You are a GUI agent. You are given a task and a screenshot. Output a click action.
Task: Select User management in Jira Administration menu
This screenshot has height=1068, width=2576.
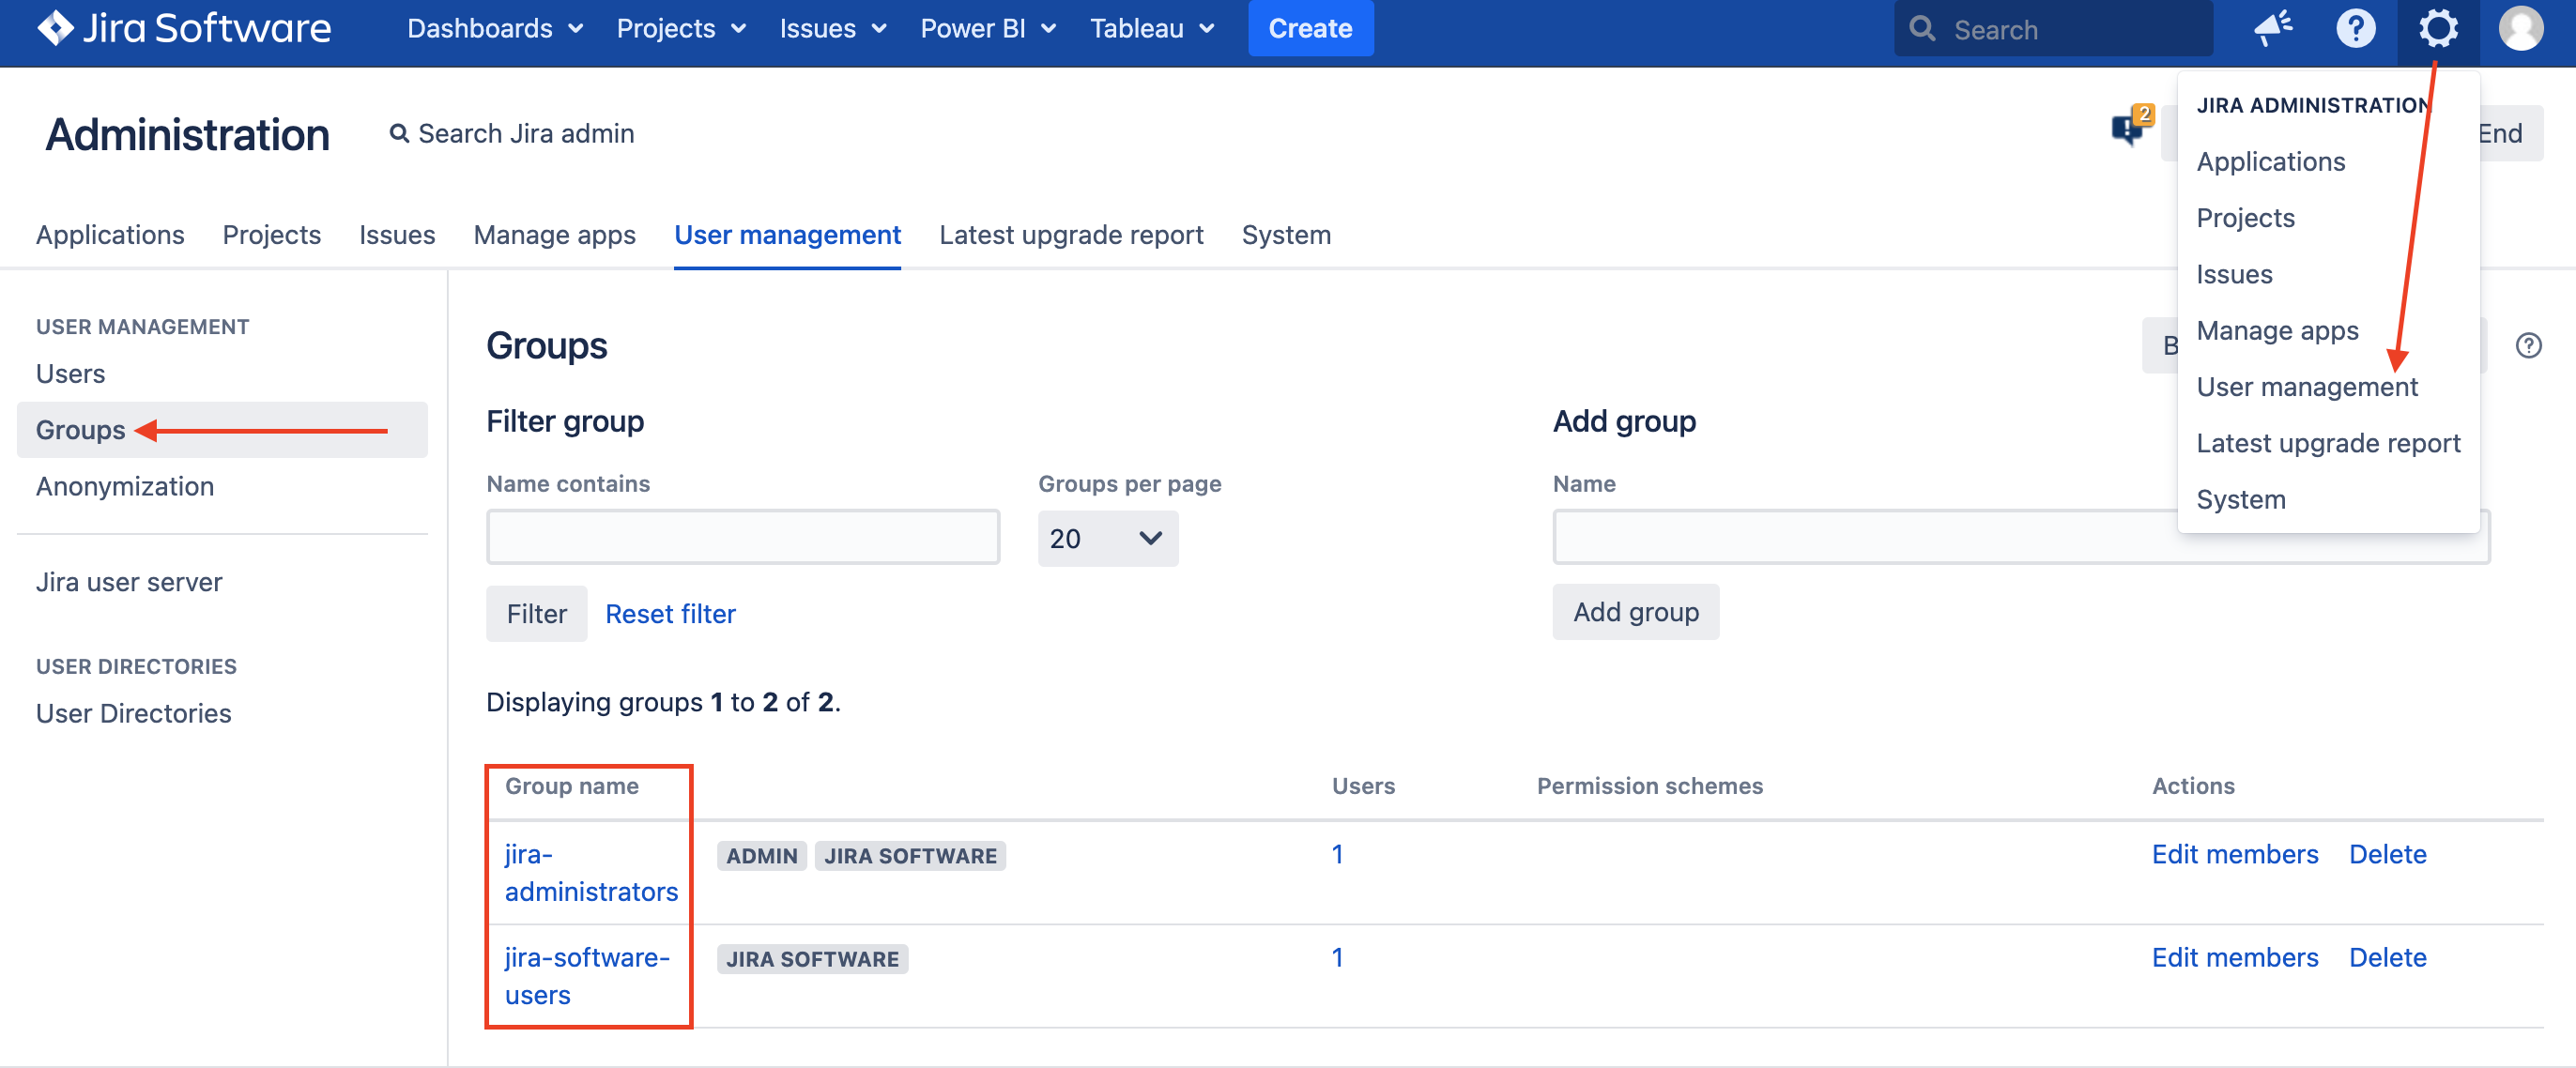[2306, 387]
